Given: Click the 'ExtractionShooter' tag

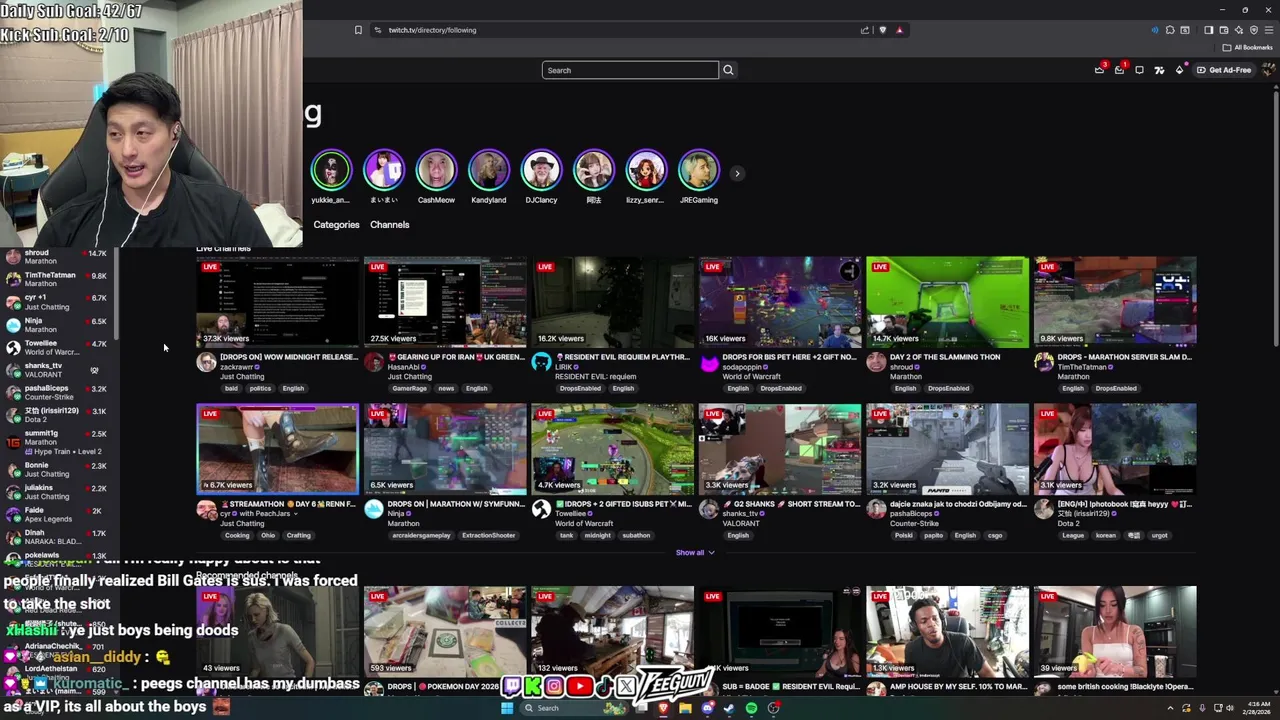Looking at the screenshot, I should pyautogui.click(x=488, y=535).
